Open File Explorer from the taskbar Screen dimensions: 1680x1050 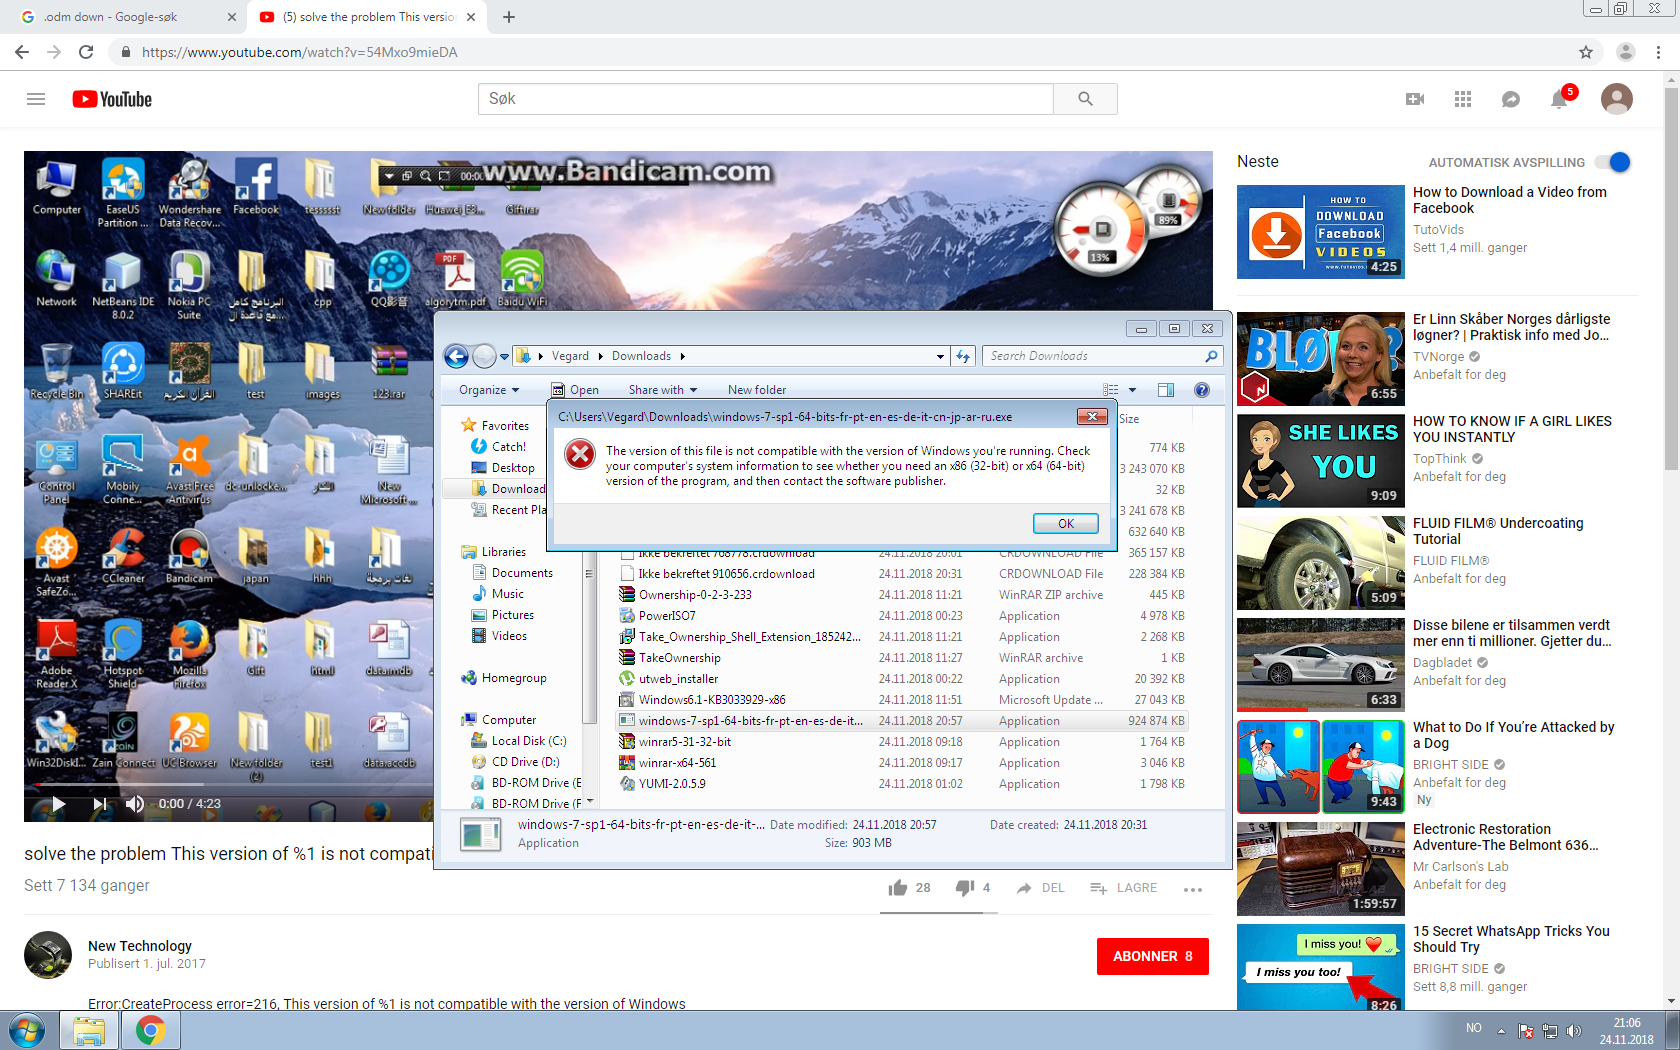(89, 1030)
